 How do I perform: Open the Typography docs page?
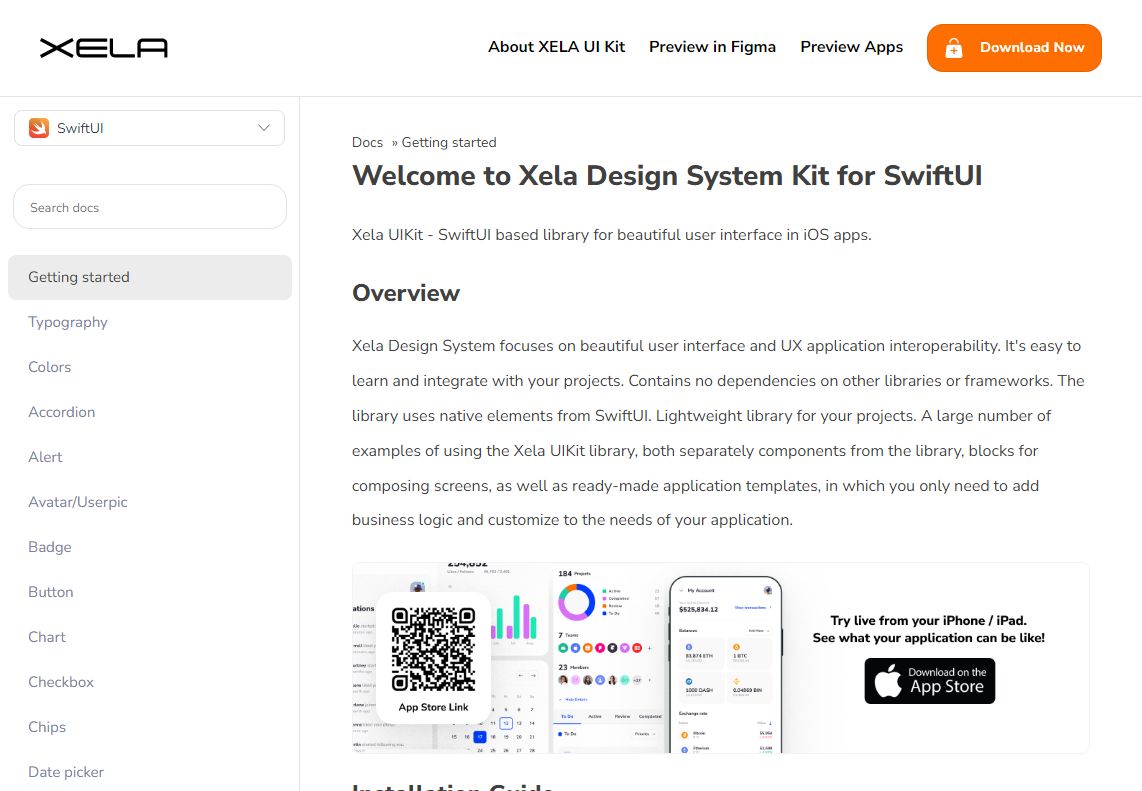pos(68,322)
